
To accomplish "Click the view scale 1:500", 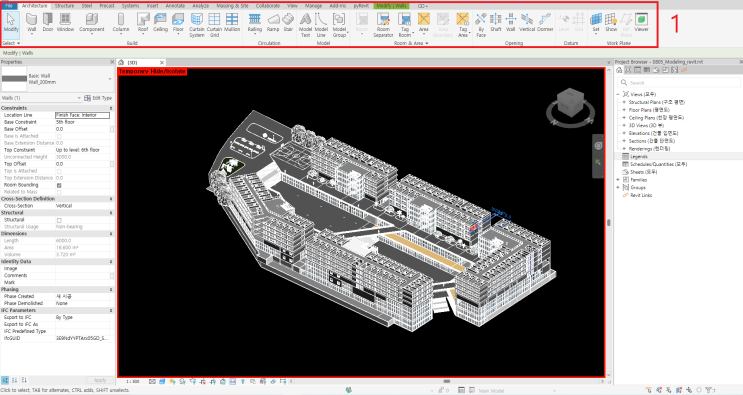I will 133,381.
